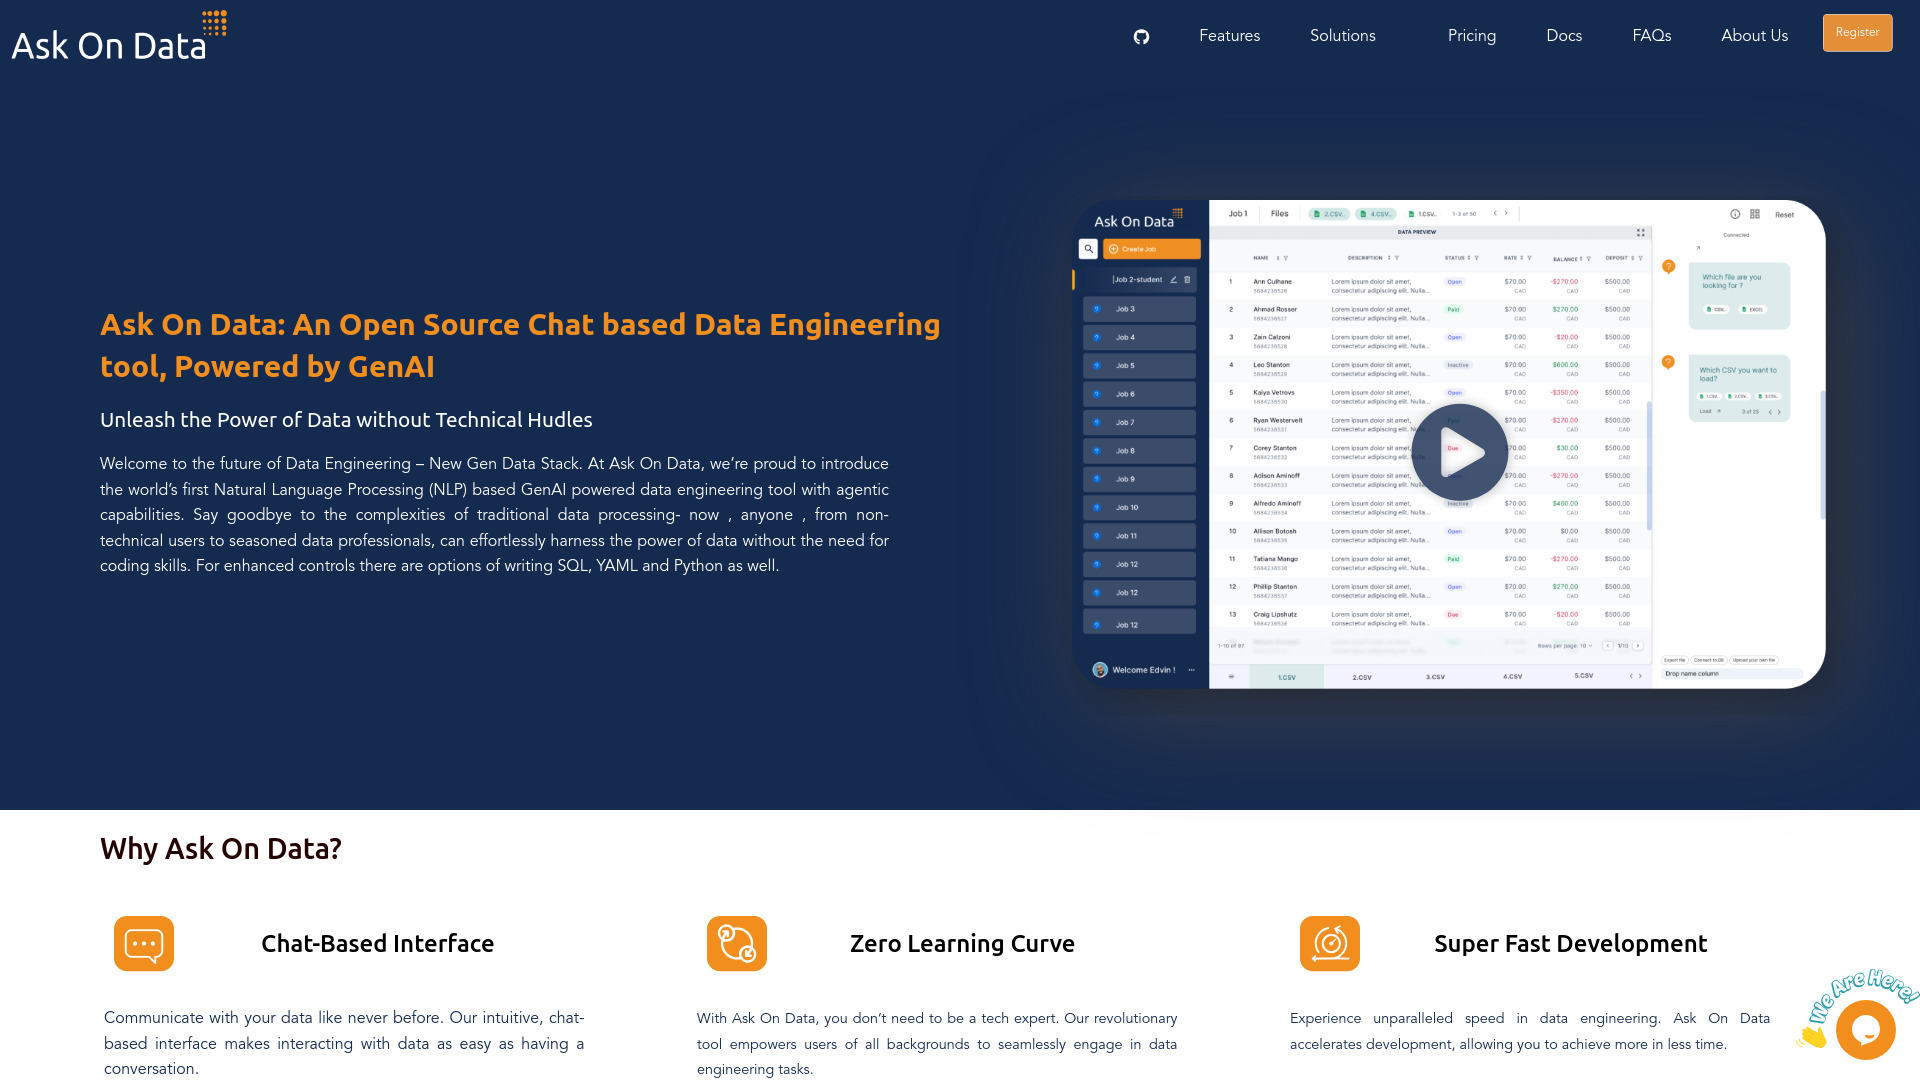Scroll down to Why Ask On Data section
This screenshot has height=1080, width=1920.
(220, 848)
